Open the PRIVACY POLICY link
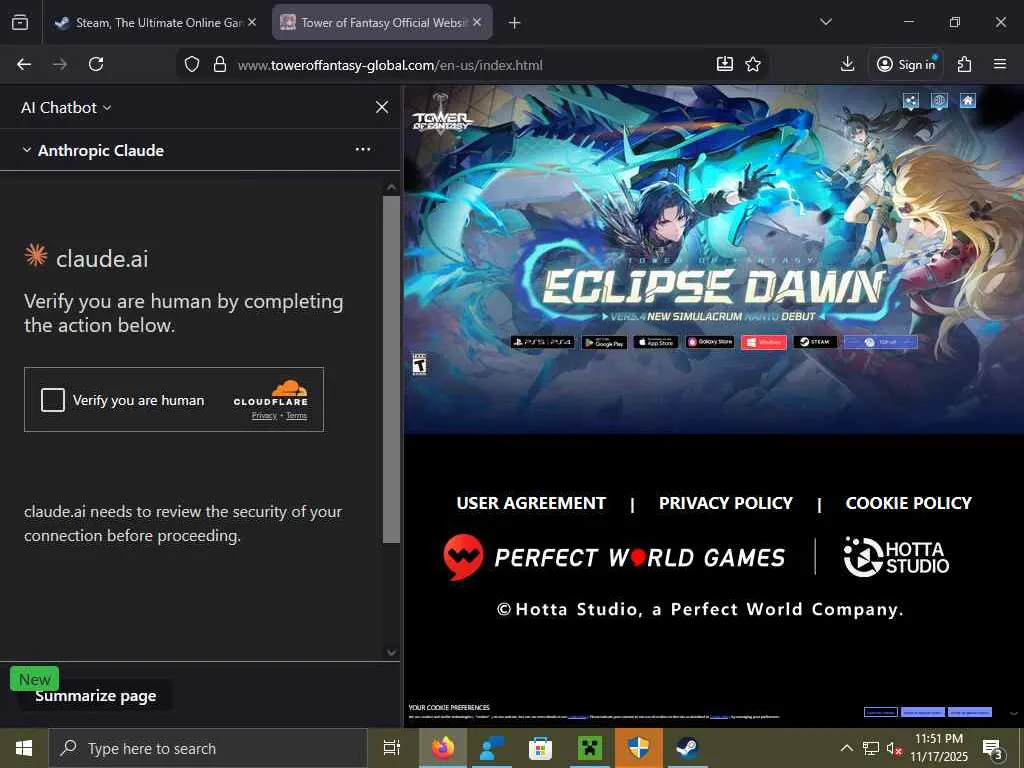This screenshot has height=768, width=1024. 726,503
